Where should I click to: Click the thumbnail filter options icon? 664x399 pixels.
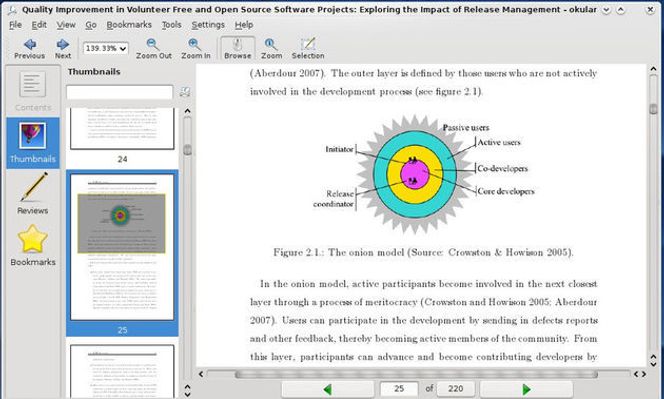click(x=185, y=92)
